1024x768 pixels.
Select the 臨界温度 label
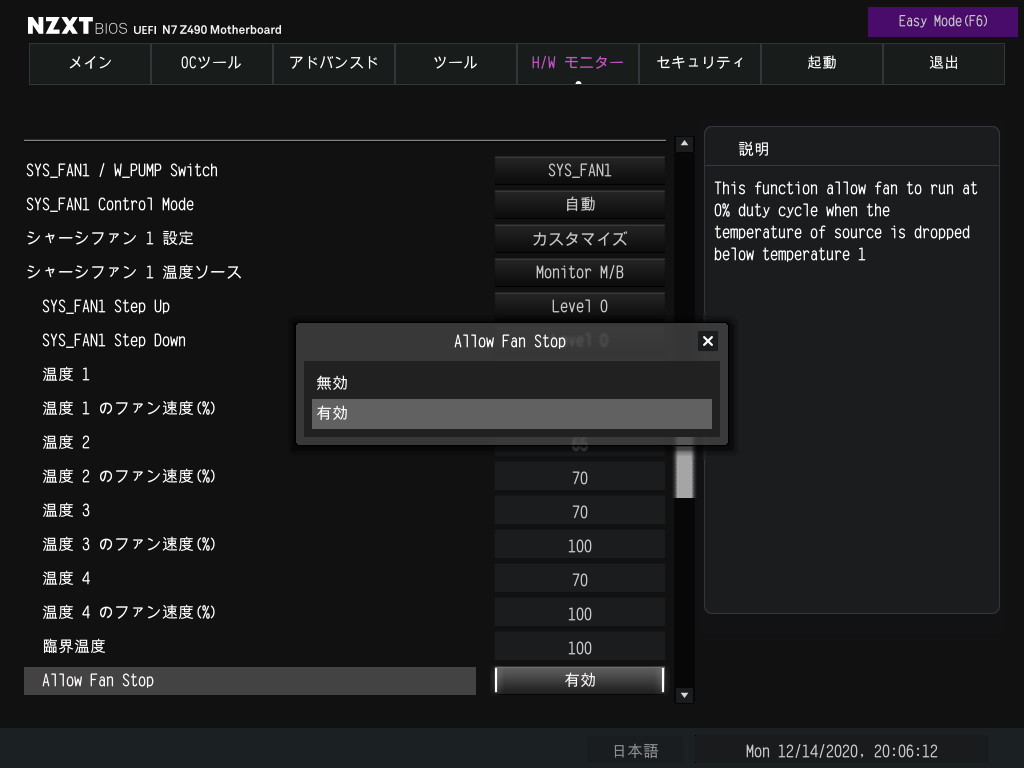tap(74, 647)
